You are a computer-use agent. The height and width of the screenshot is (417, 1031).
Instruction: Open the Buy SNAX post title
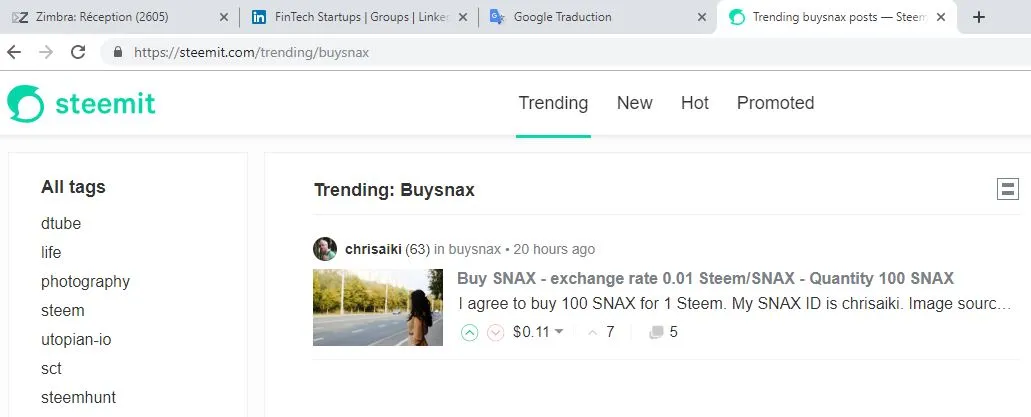click(x=705, y=278)
